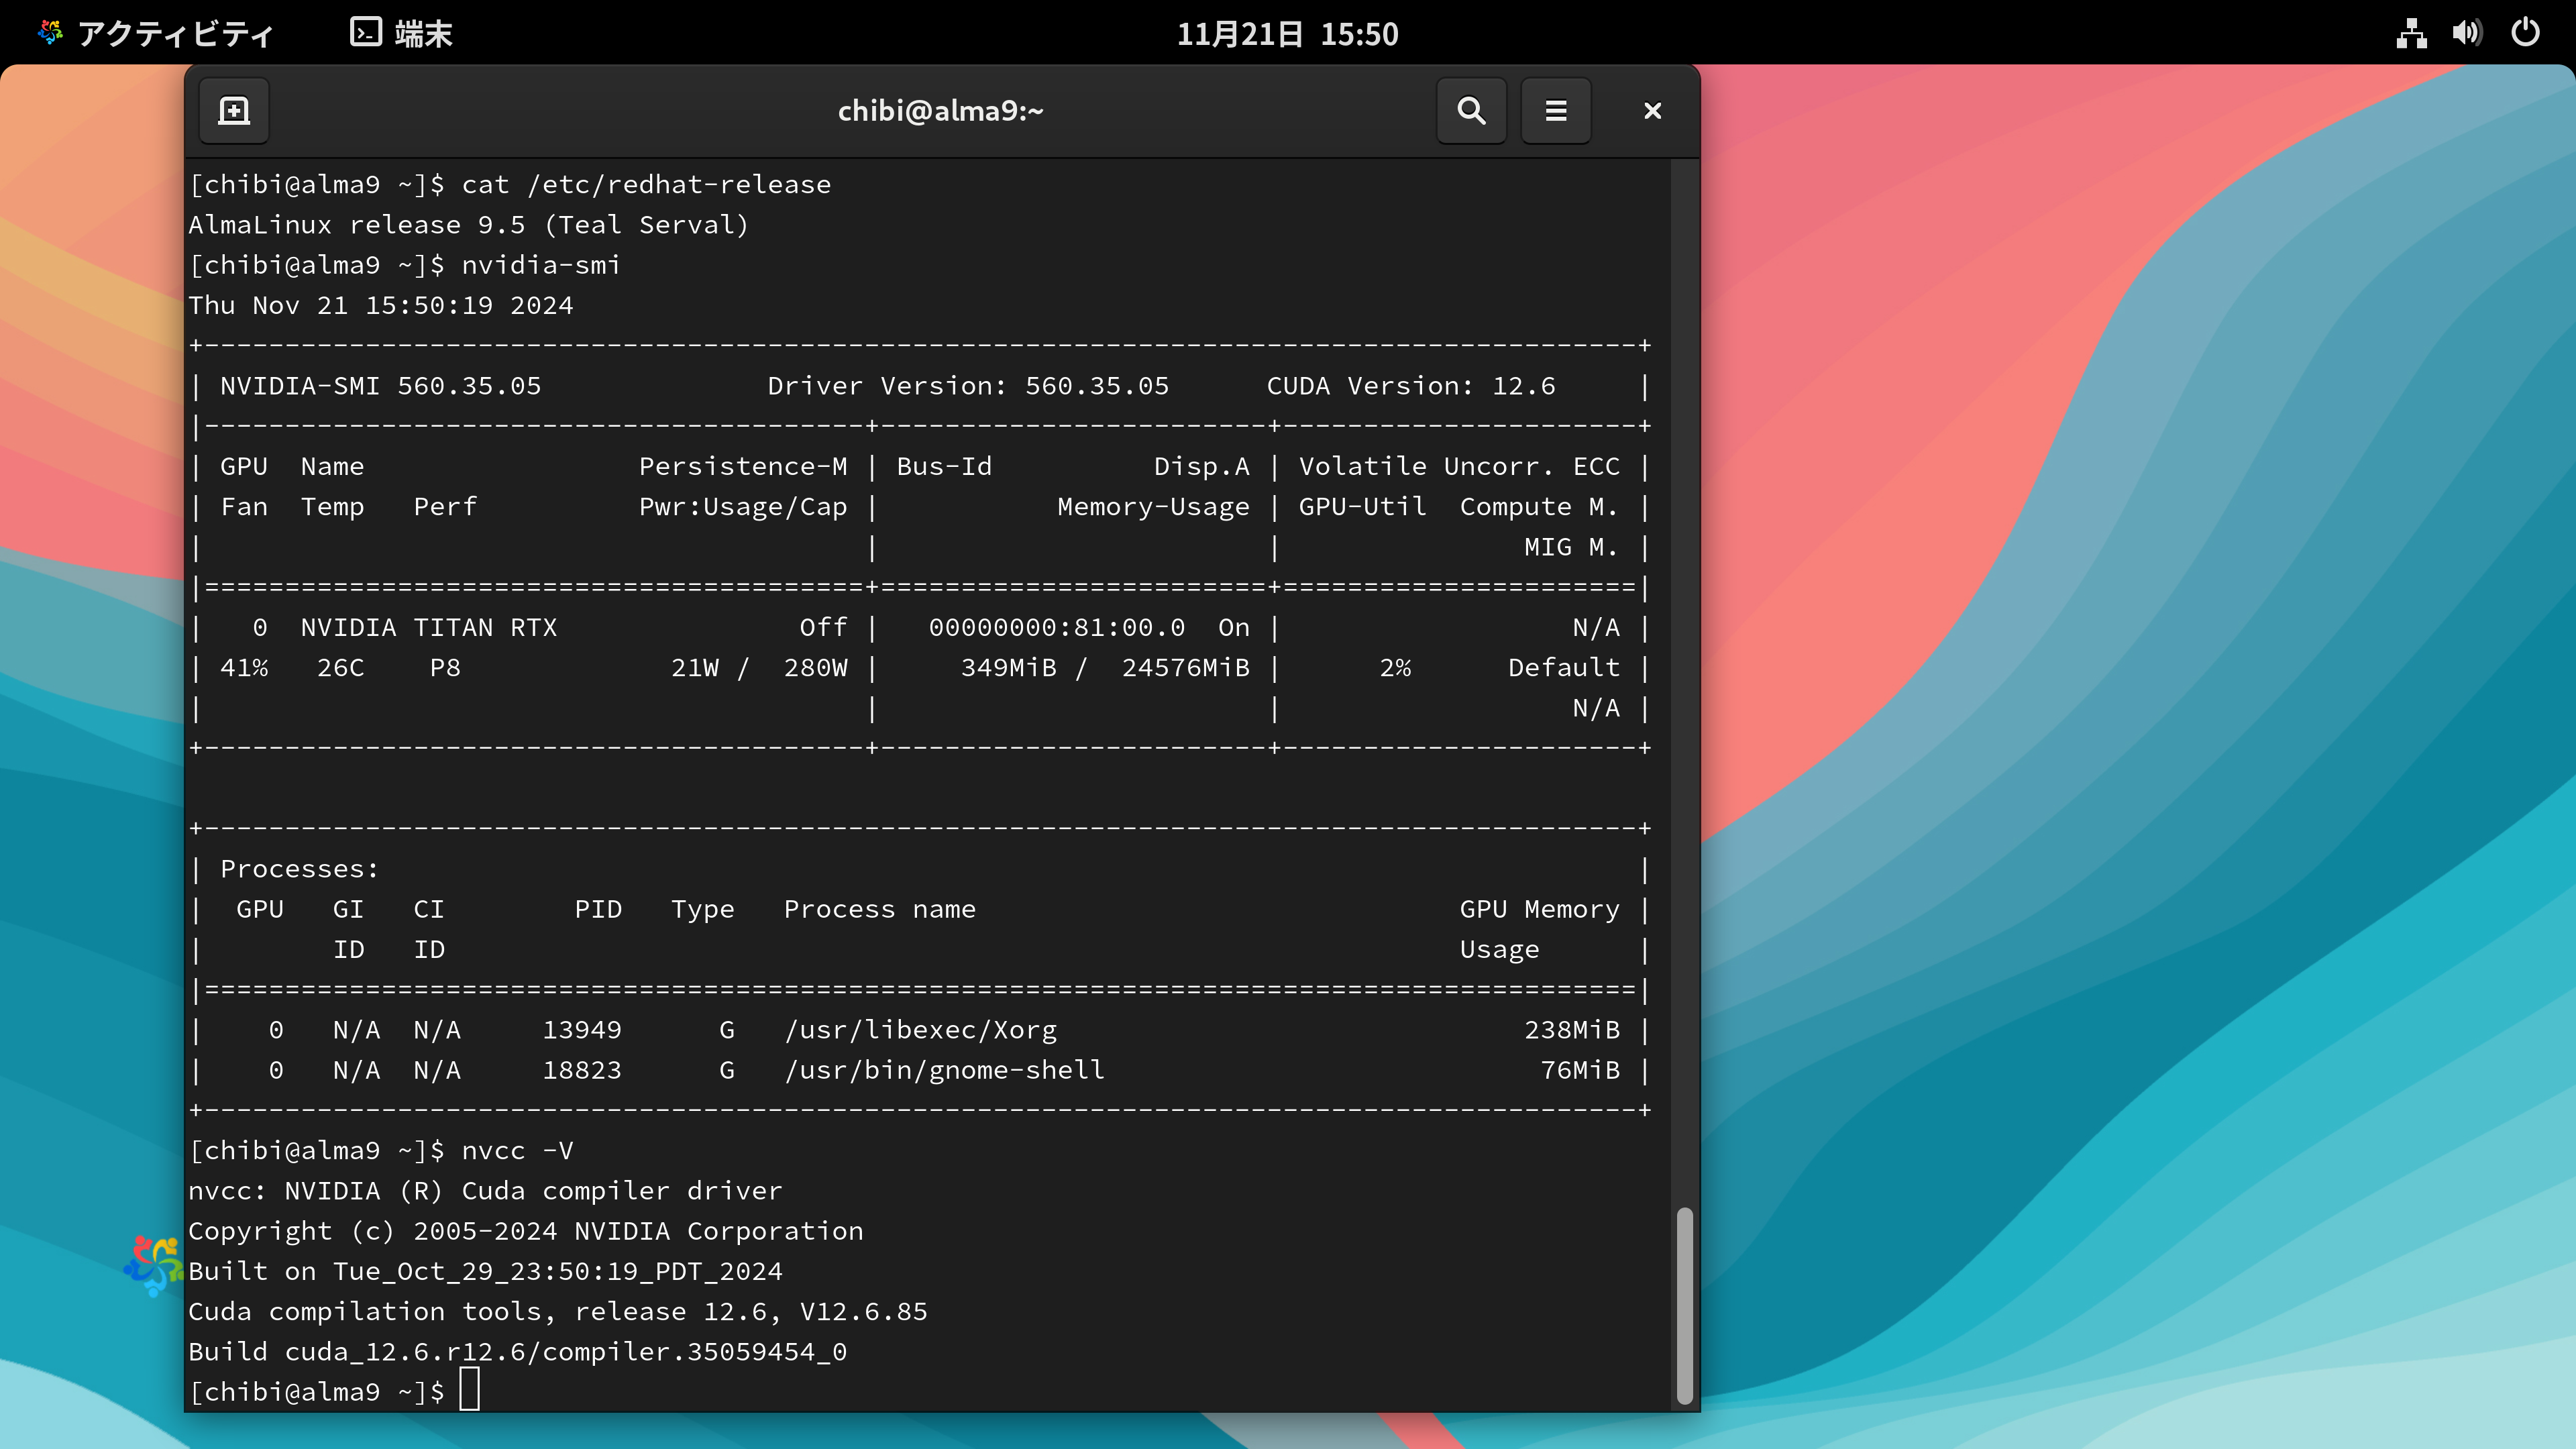Open the 端末 app menu in top bar
This screenshot has height=1449, width=2576.
[x=422, y=34]
